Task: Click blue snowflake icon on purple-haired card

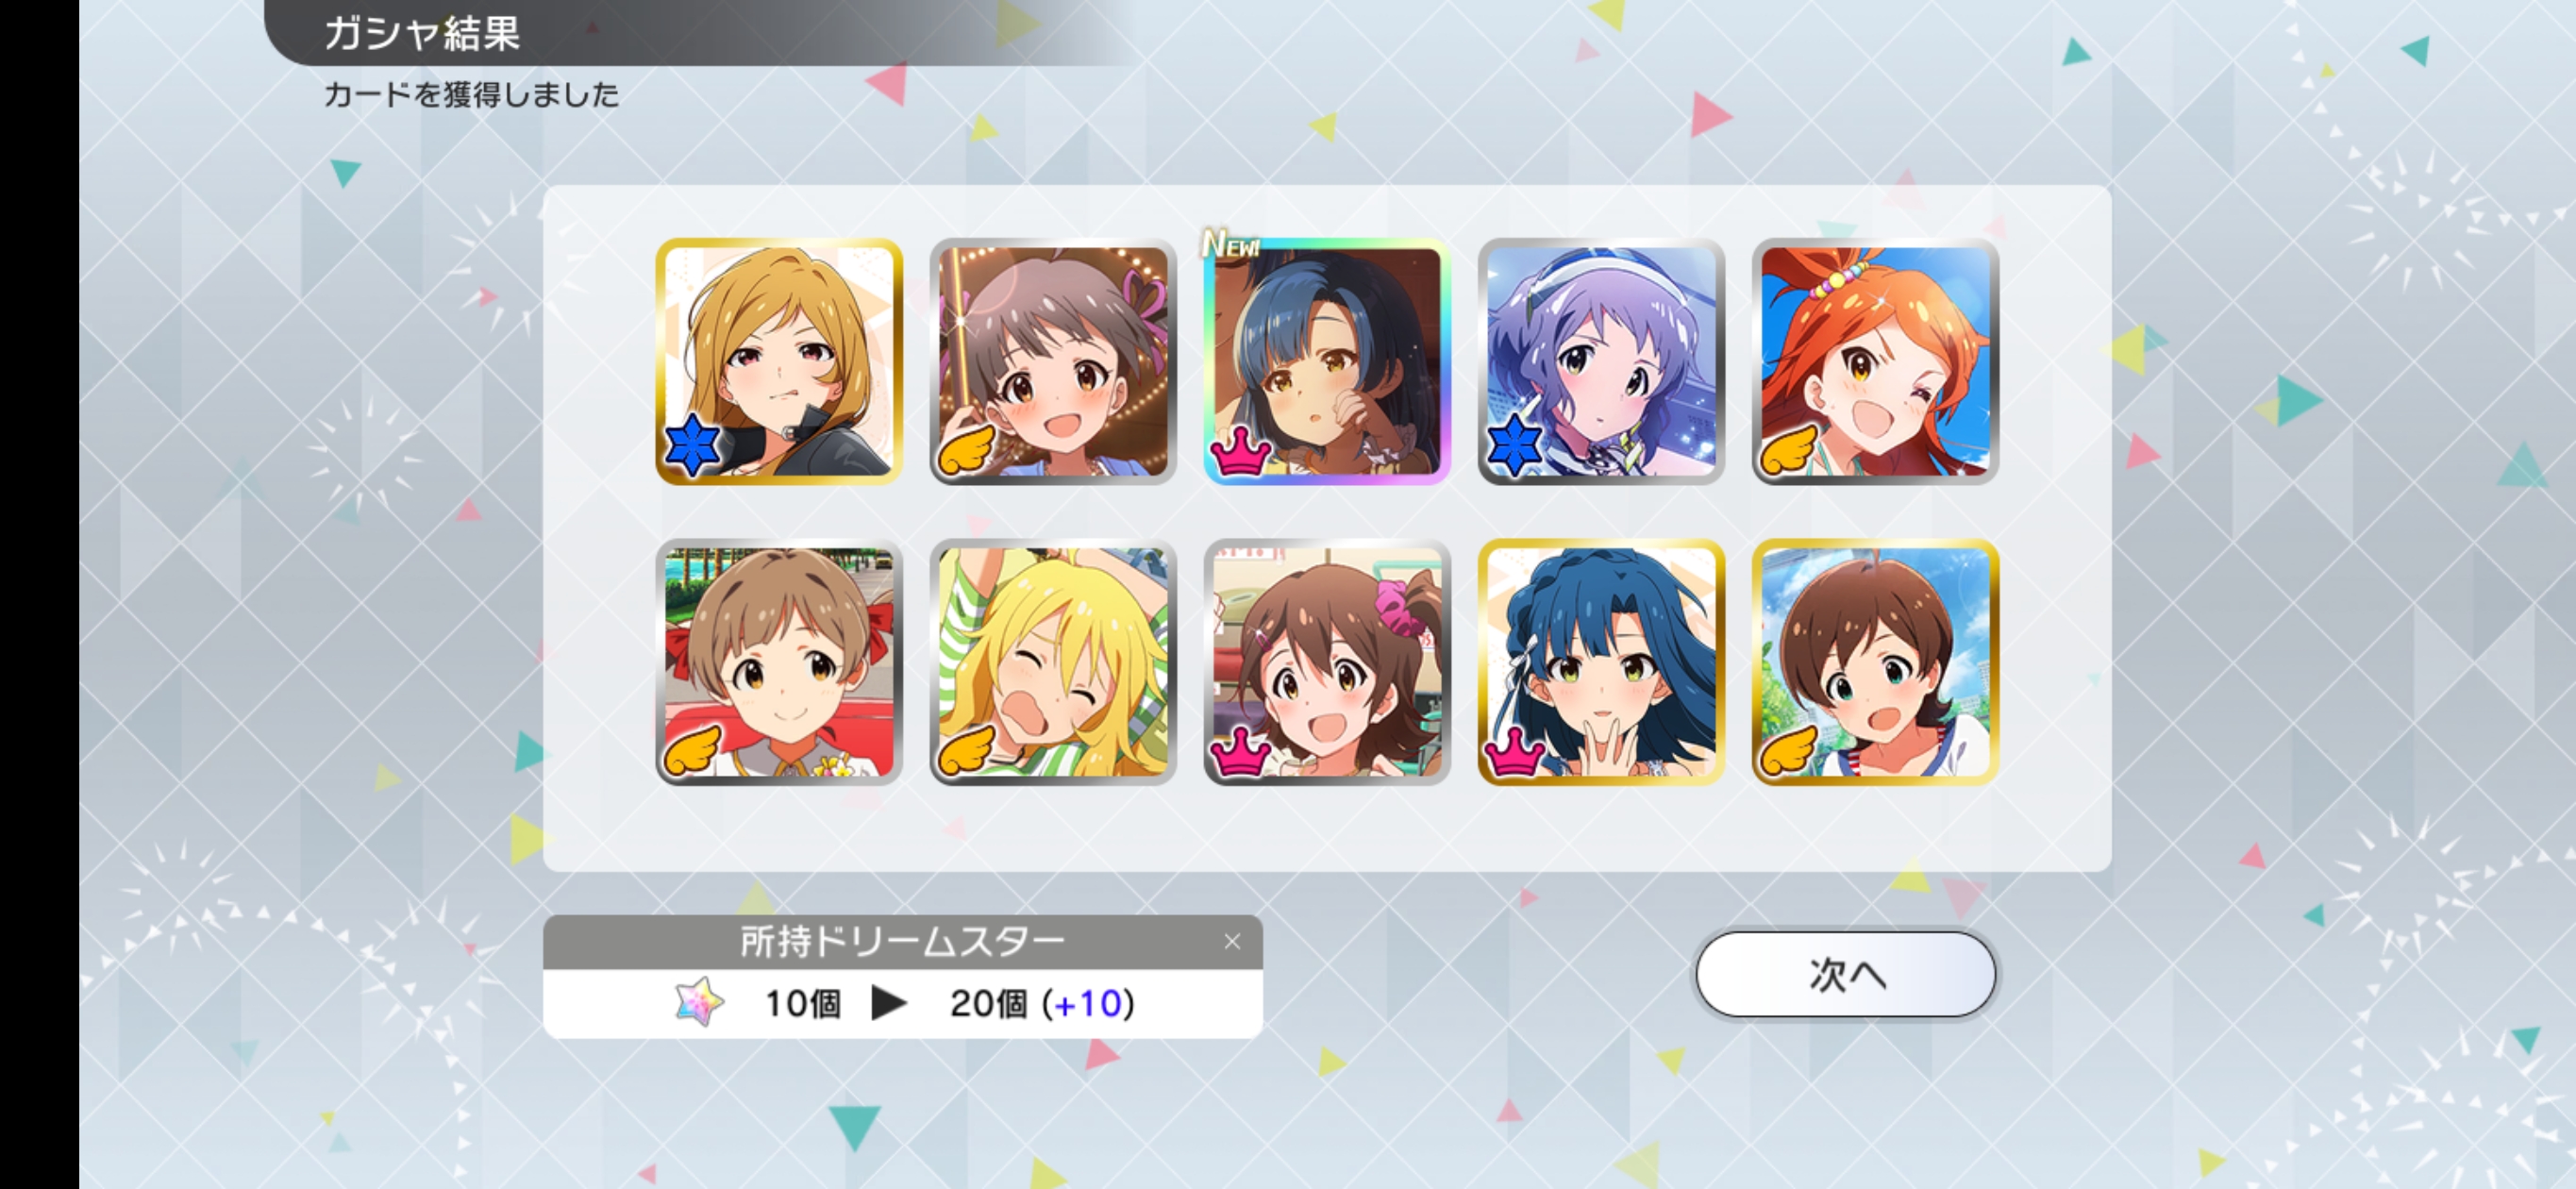Action: pos(1515,445)
